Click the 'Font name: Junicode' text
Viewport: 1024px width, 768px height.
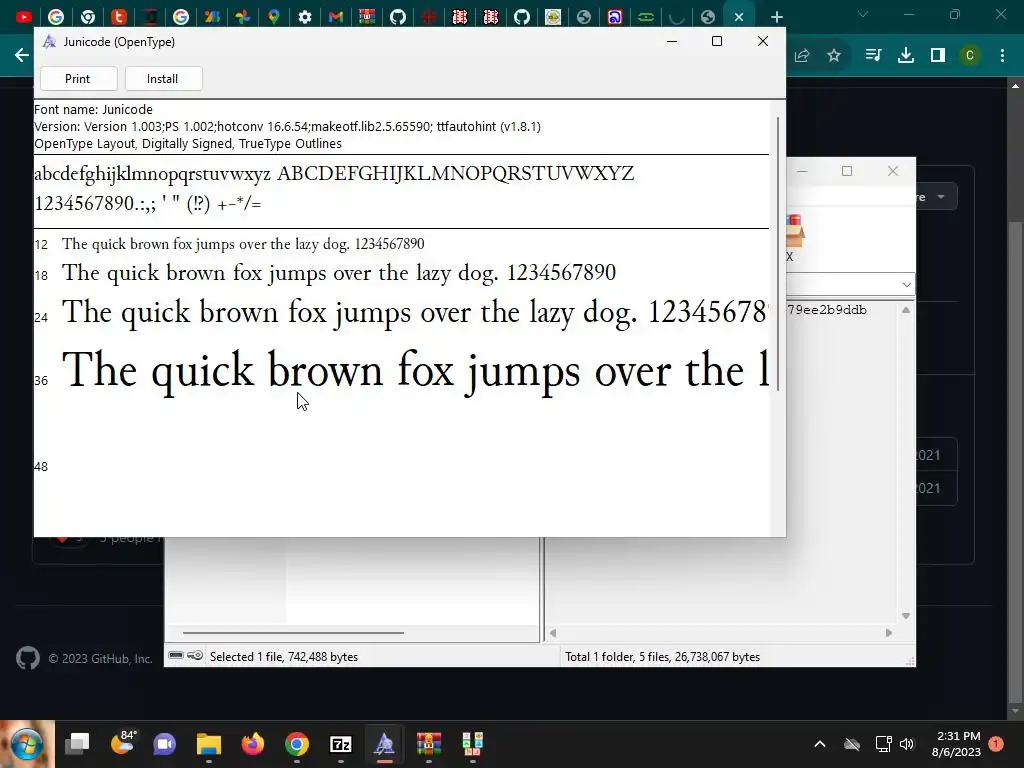93,110
